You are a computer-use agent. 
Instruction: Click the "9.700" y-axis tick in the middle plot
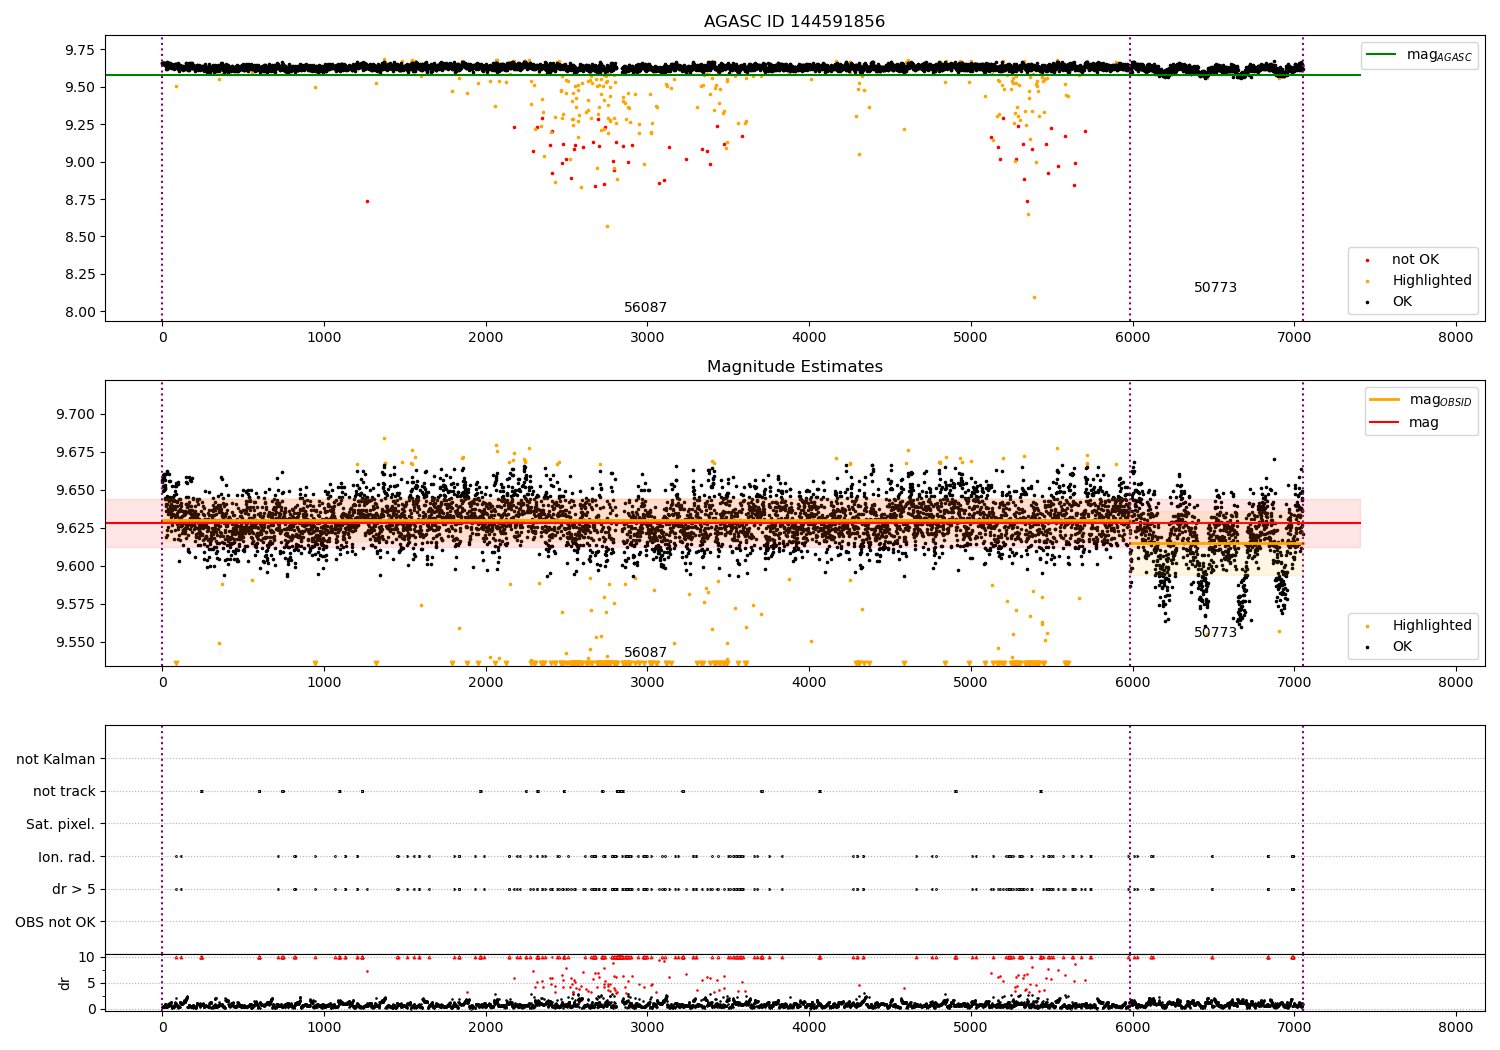pos(76,415)
